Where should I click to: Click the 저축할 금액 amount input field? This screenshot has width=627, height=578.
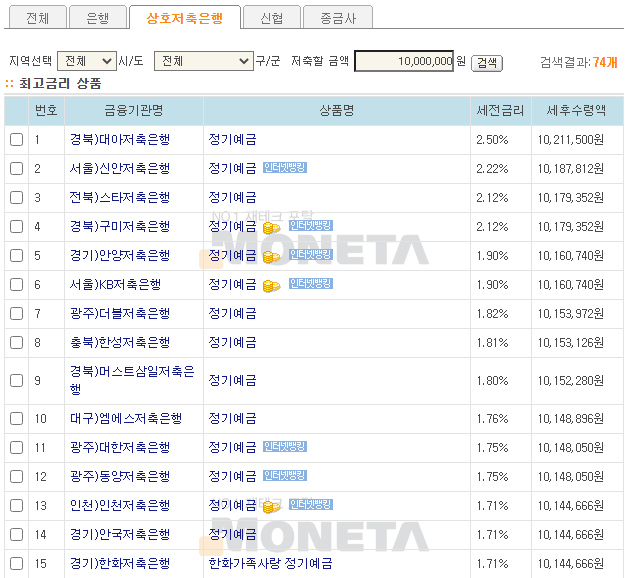(404, 61)
